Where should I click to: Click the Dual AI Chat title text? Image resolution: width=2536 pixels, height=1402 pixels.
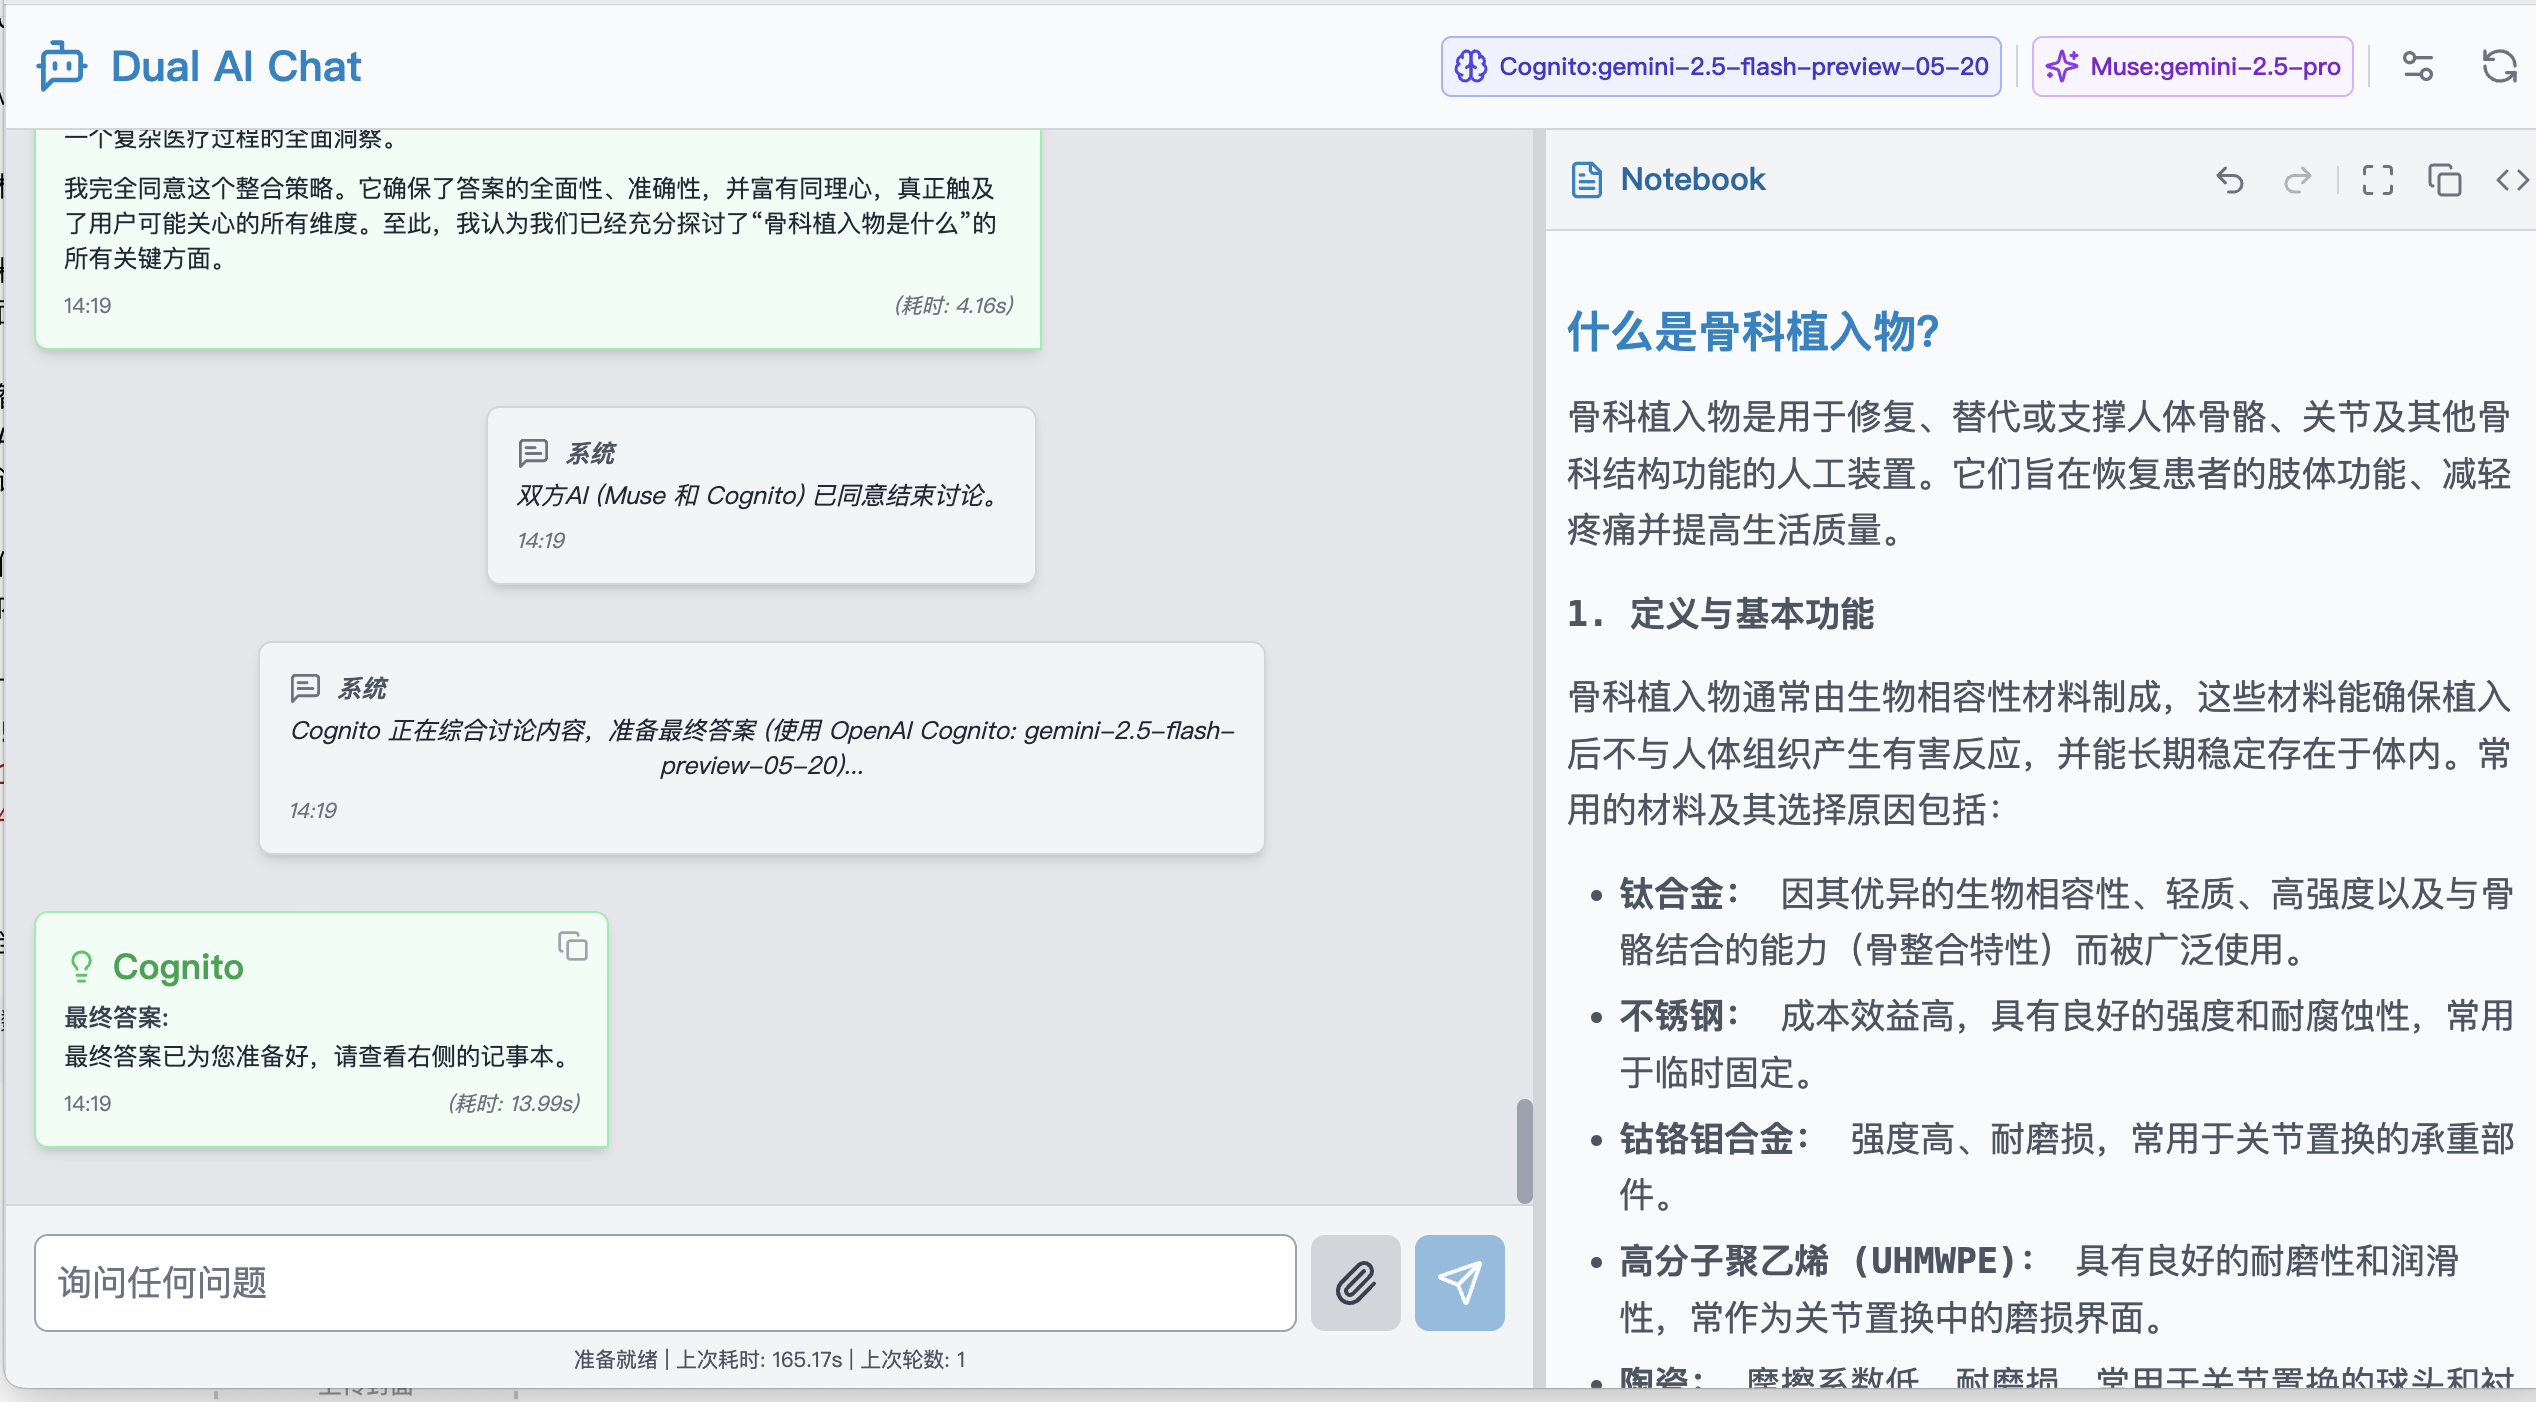pyautogui.click(x=236, y=67)
